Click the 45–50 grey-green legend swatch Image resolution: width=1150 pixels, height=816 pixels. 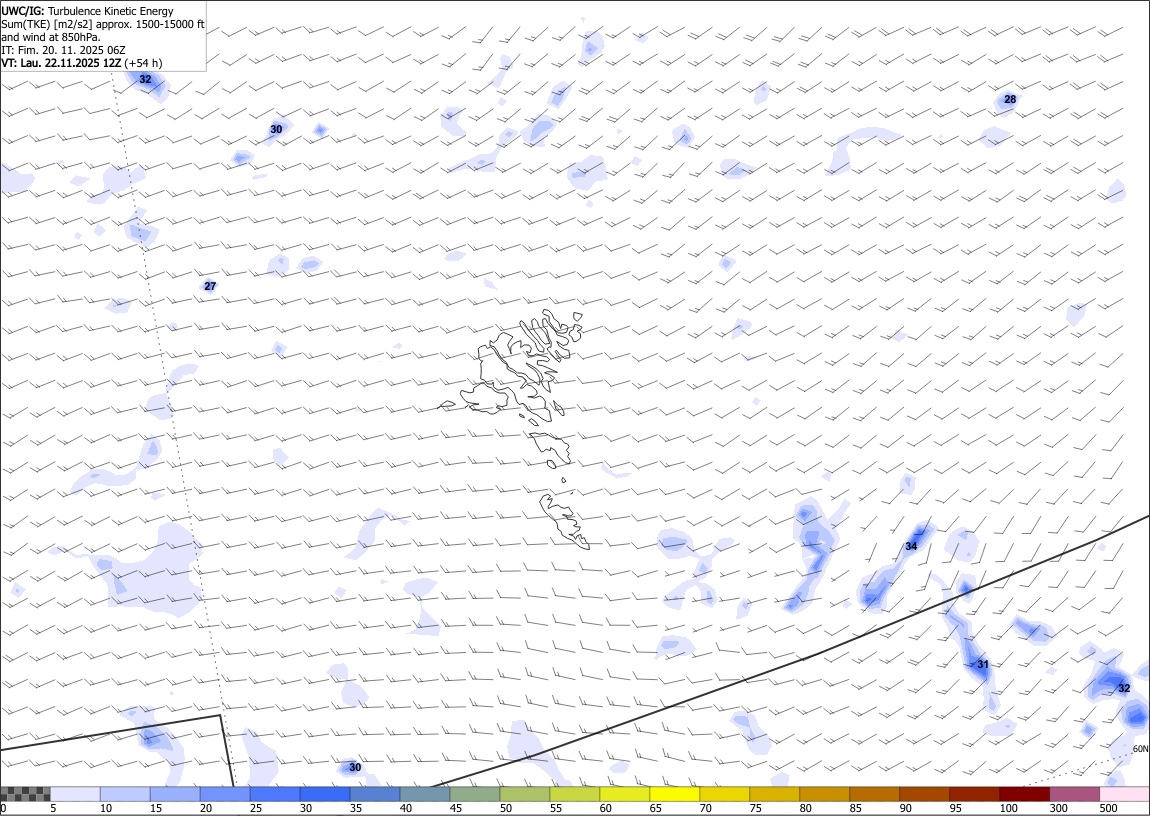pyautogui.click(x=475, y=794)
